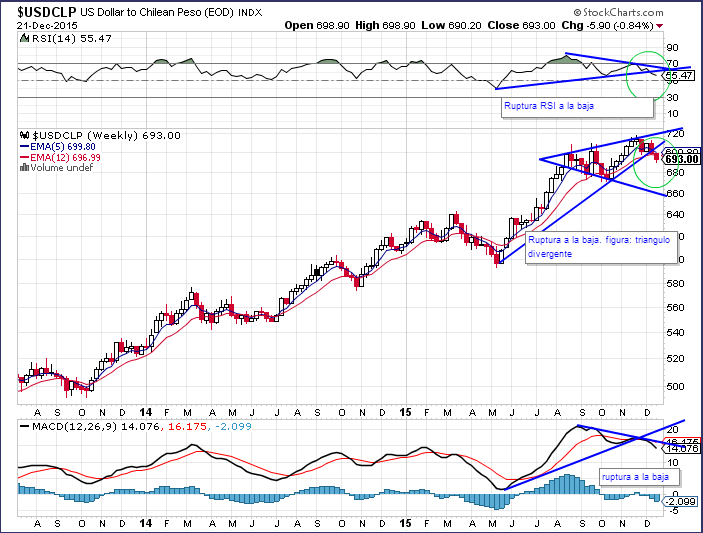Click the MACD(12,26,9) 14.076 label
The height and width of the screenshot is (533, 703).
(90, 426)
